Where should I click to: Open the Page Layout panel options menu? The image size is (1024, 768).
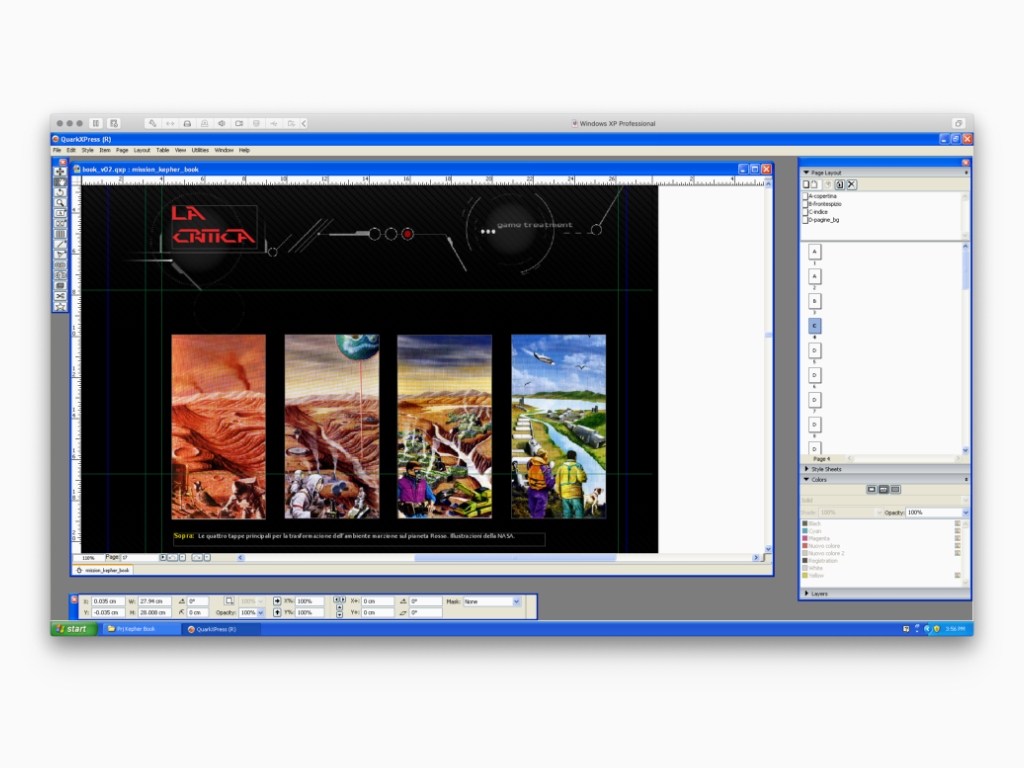966,172
